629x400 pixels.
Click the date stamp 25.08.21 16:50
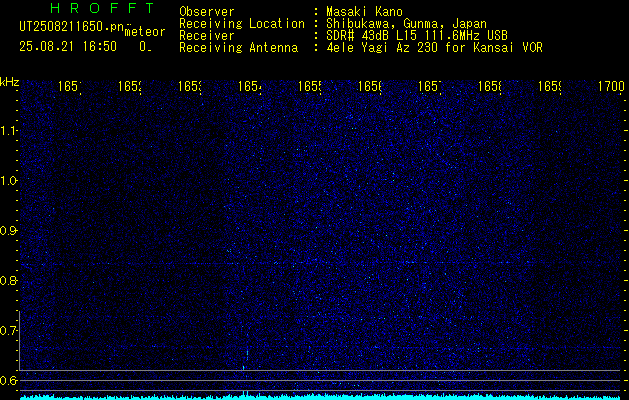tap(68, 47)
